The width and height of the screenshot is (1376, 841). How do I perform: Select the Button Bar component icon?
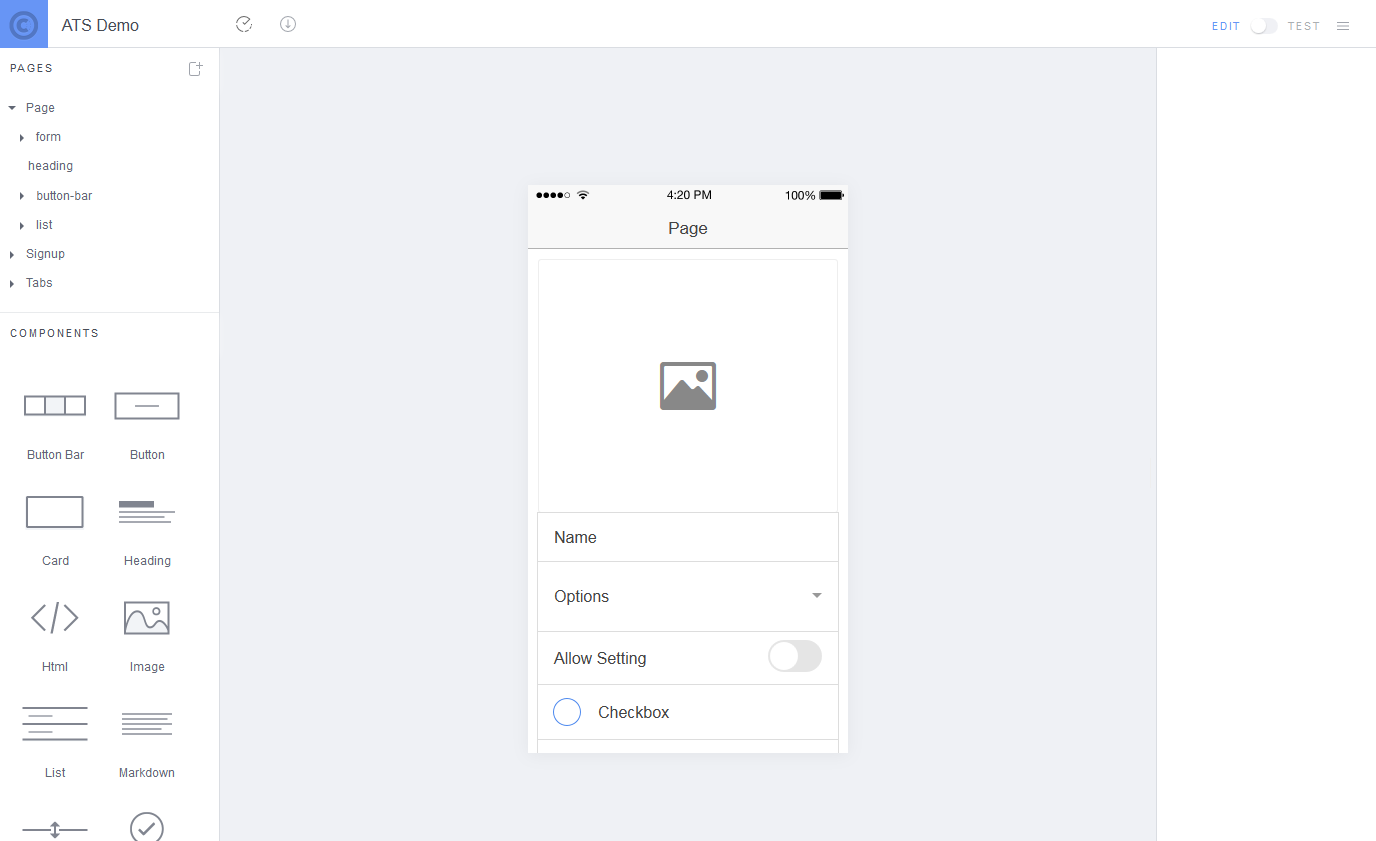point(55,405)
